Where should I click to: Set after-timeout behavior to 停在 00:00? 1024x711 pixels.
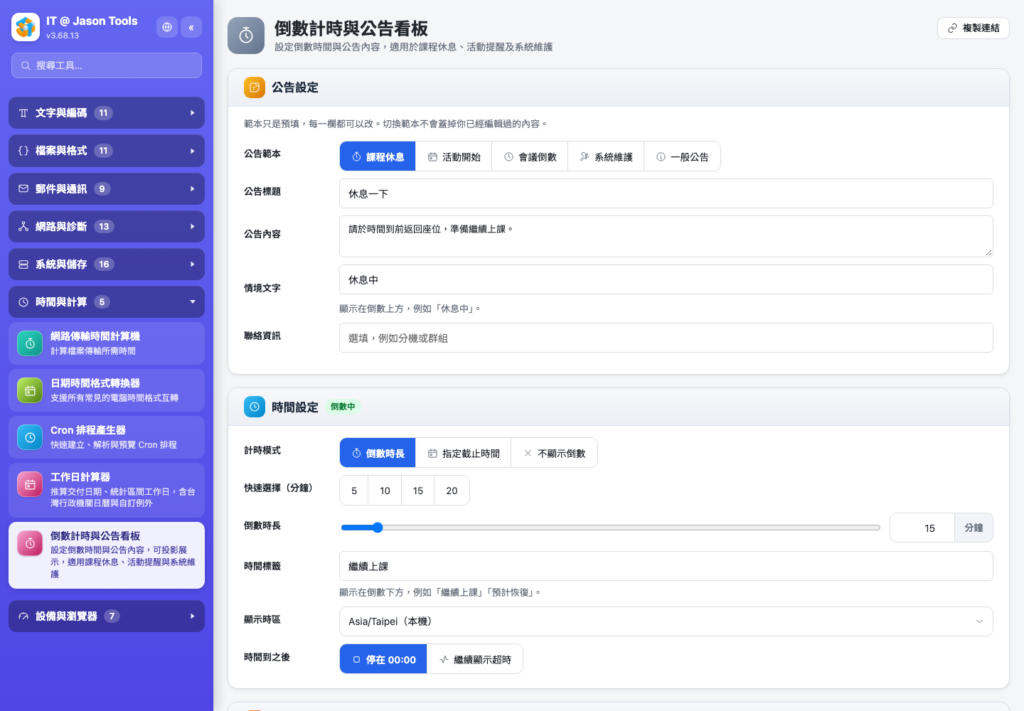click(x=383, y=659)
